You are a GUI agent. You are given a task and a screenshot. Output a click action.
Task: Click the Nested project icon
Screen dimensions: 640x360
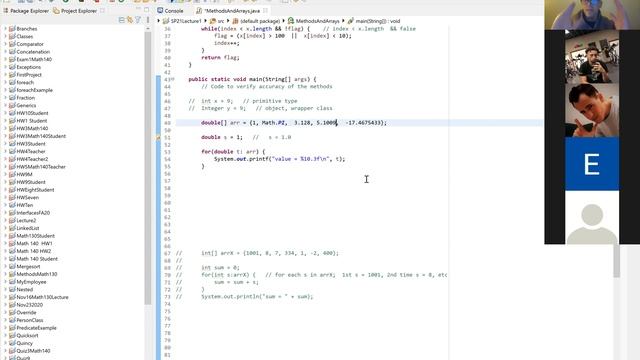12,289
